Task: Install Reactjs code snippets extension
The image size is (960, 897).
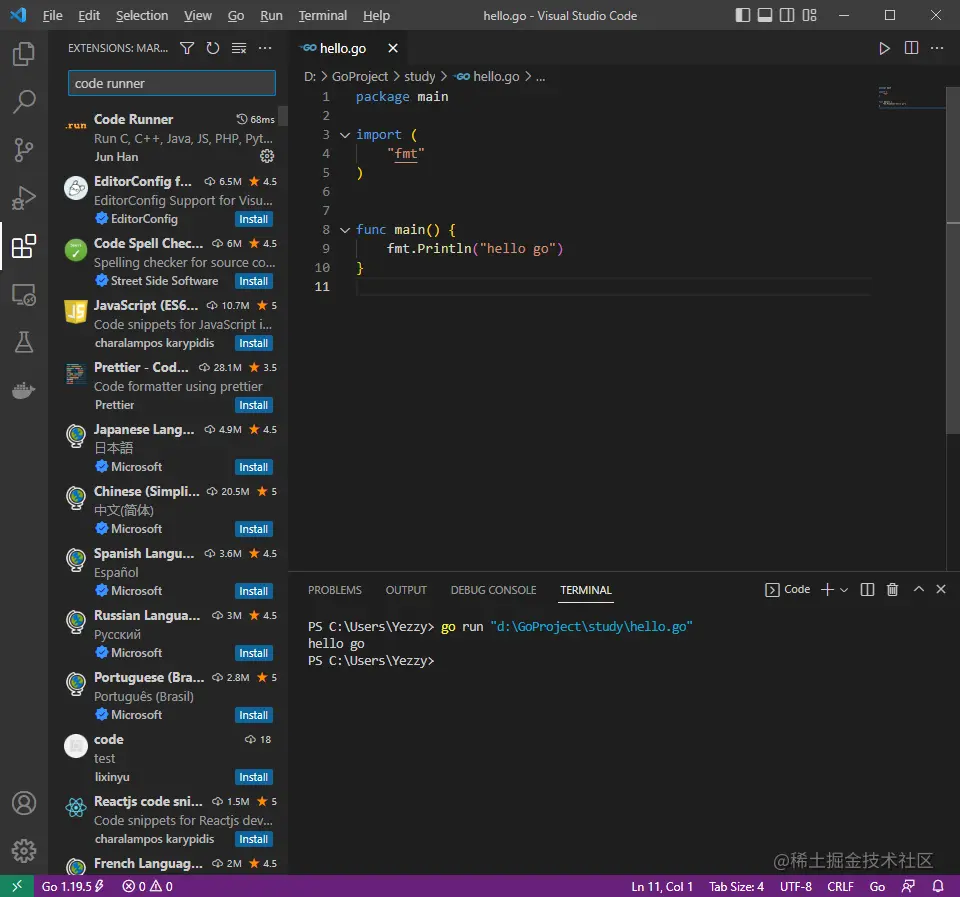Action: (x=253, y=839)
